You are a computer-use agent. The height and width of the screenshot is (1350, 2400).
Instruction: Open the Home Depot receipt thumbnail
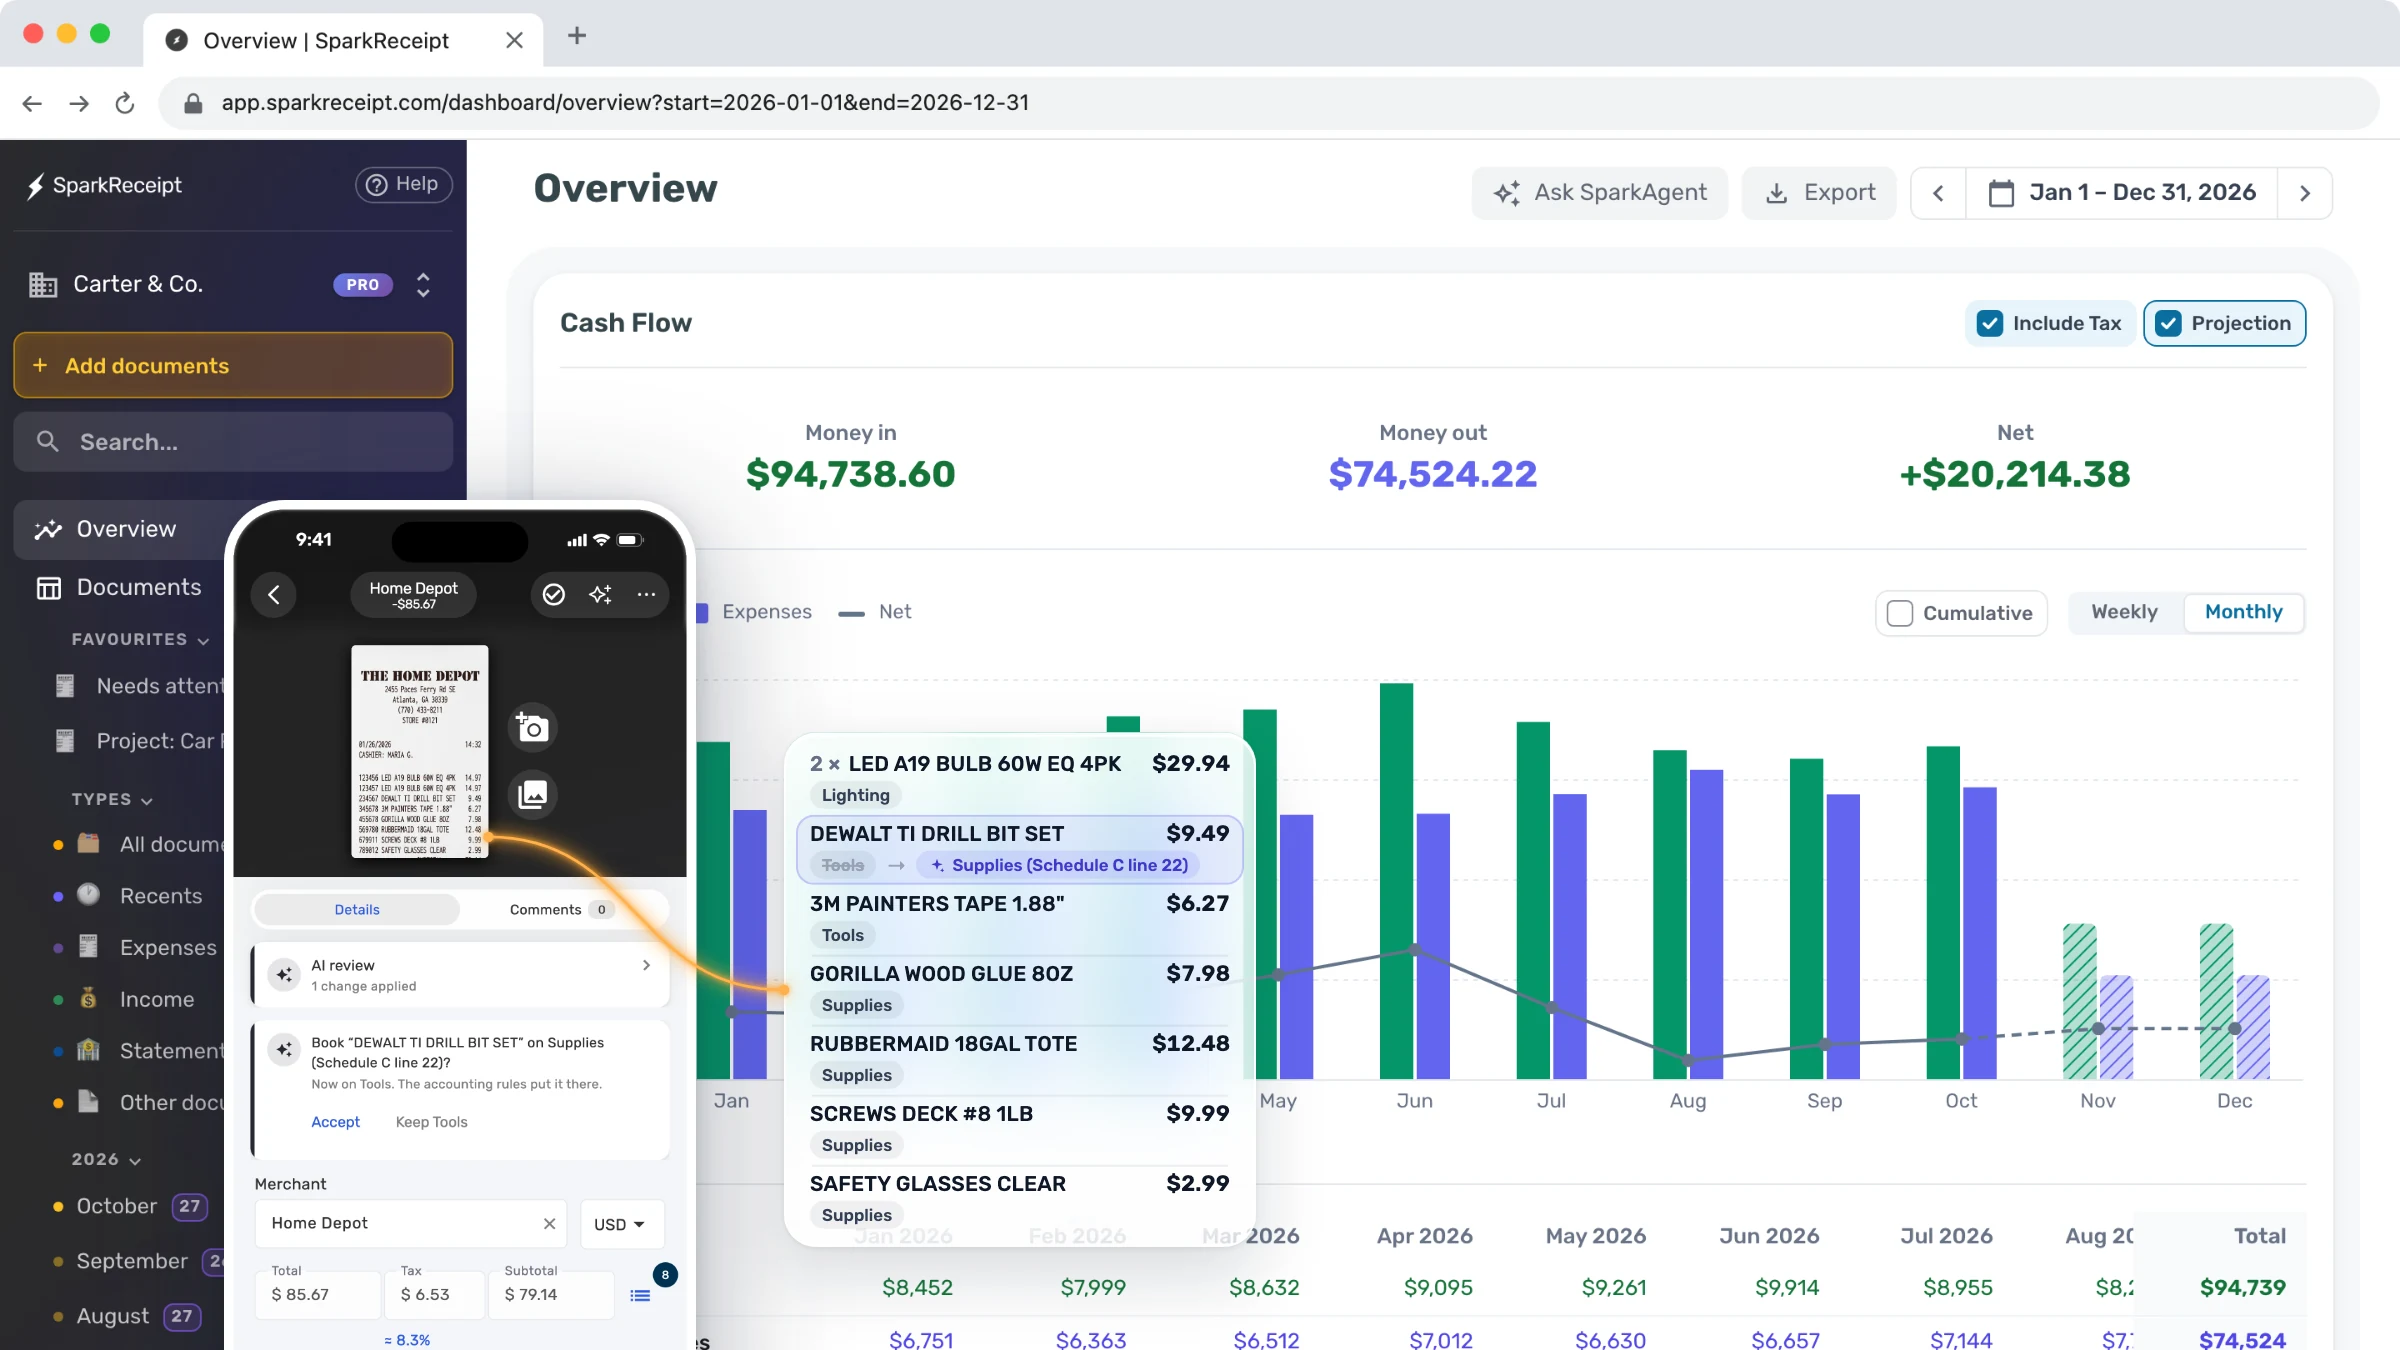[420, 751]
